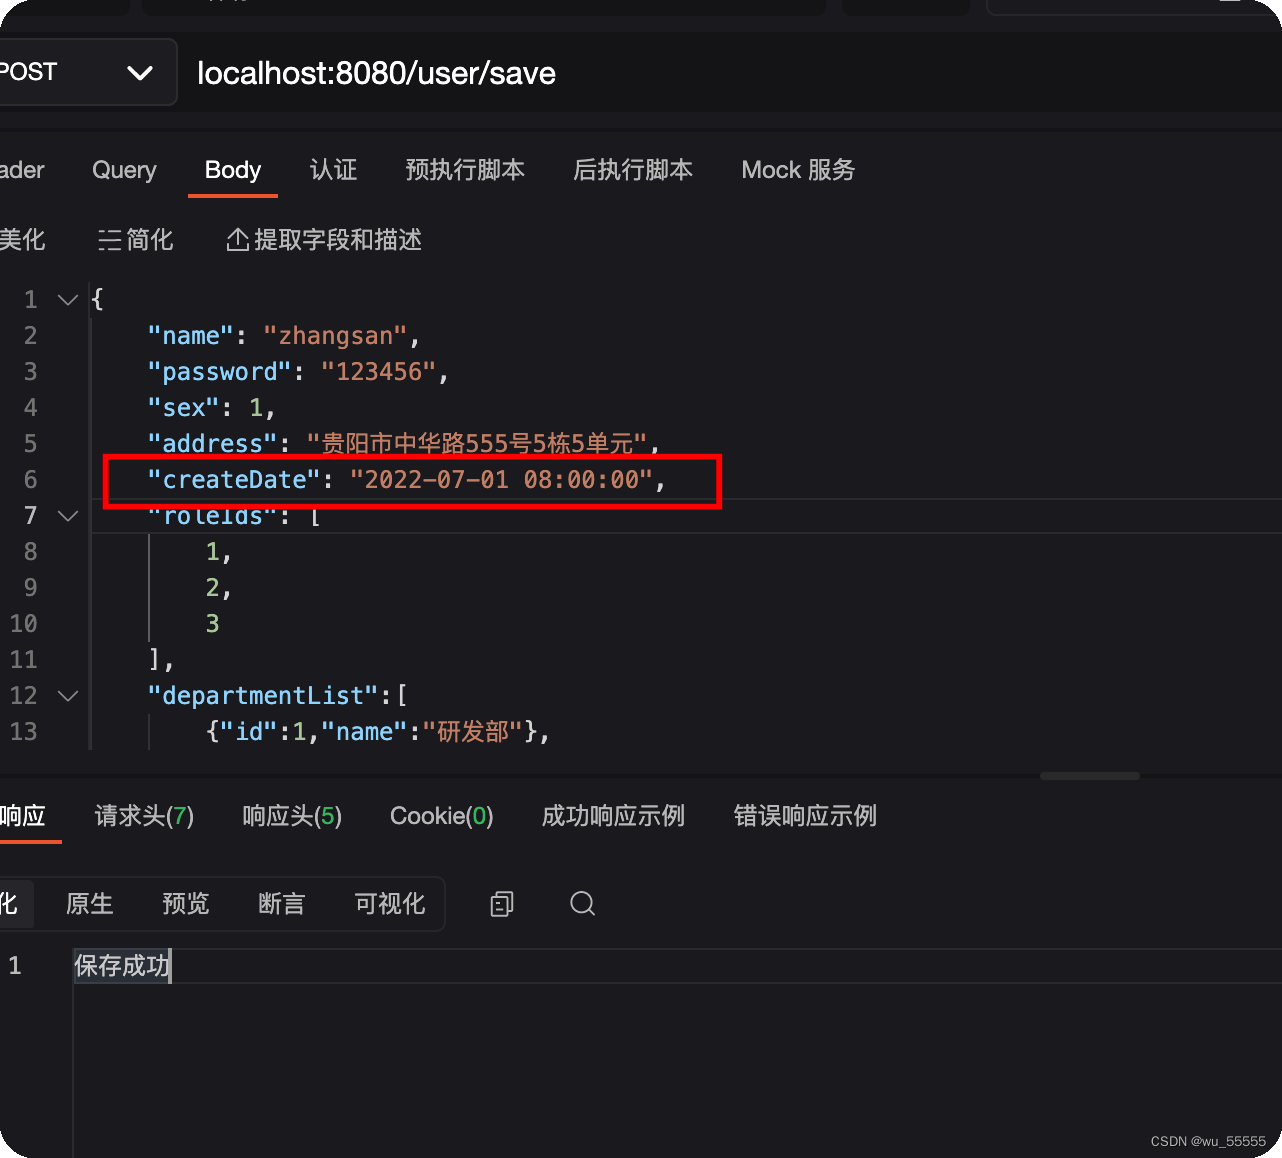
Task: Click the "createDate" key on line 6
Action: (234, 480)
